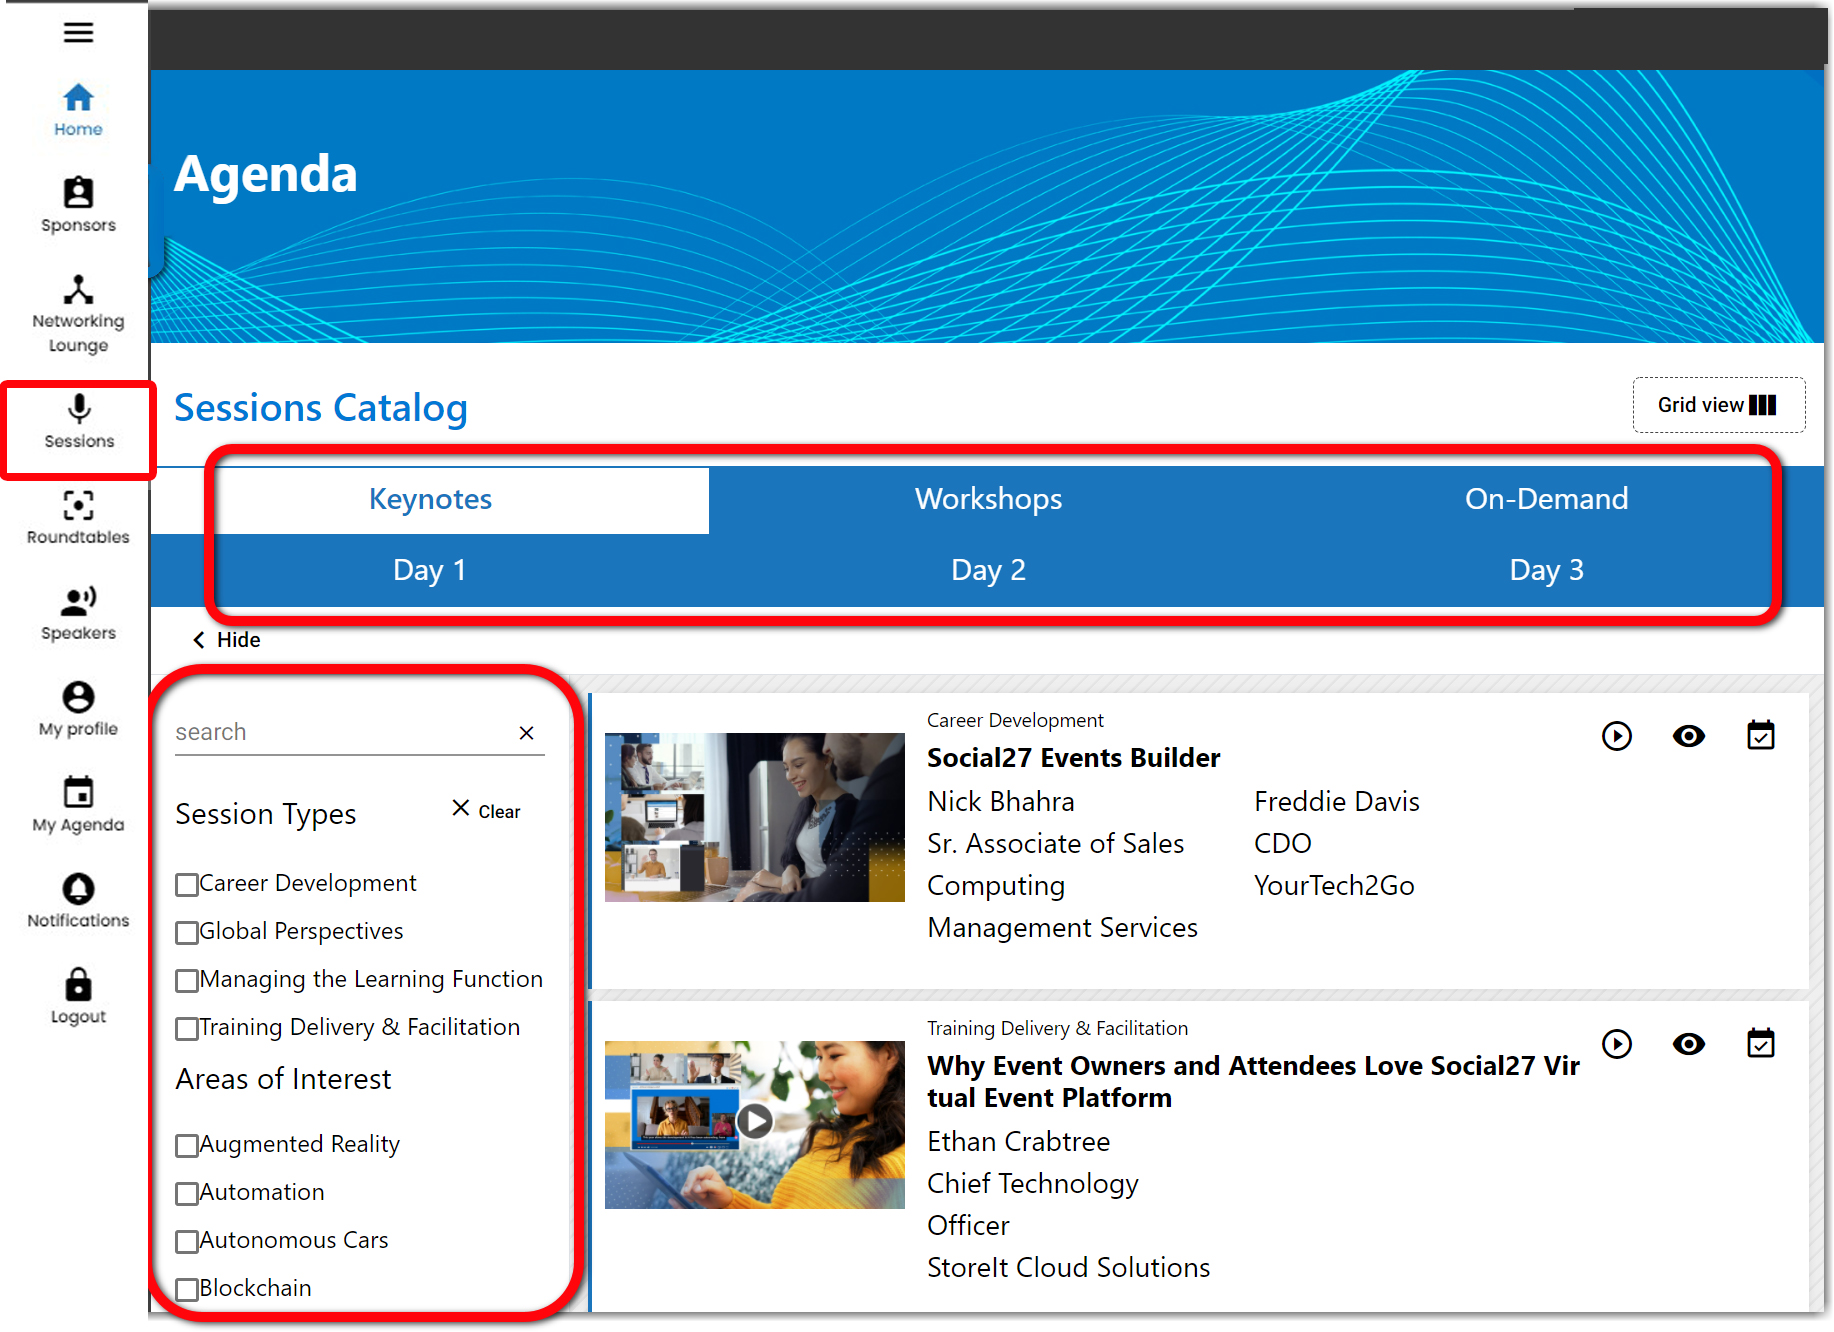This screenshot has height=1332, width=1834.
Task: Check the Automation interest
Action: pyautogui.click(x=187, y=1194)
